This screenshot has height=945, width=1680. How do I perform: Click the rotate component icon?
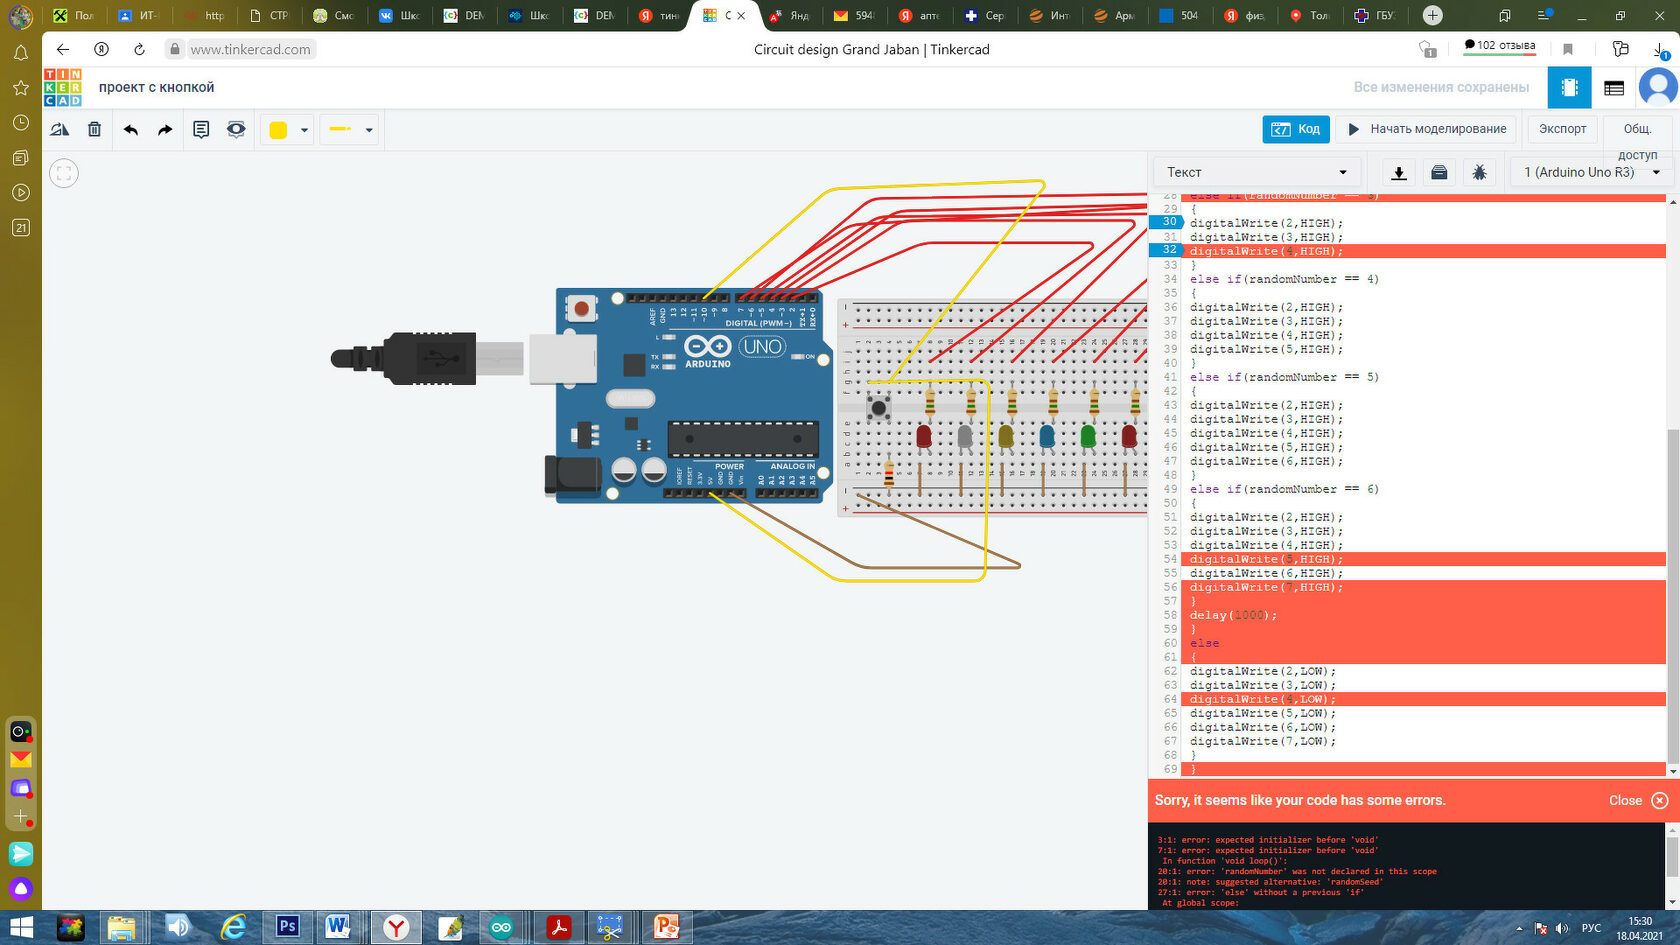pyautogui.click(x=60, y=129)
